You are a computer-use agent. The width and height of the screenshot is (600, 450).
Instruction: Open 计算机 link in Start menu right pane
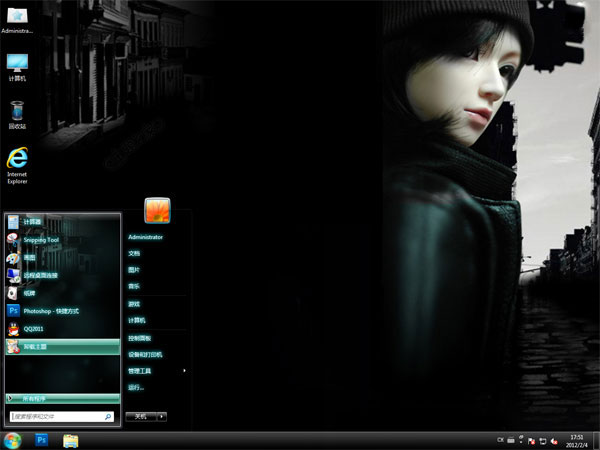137,321
